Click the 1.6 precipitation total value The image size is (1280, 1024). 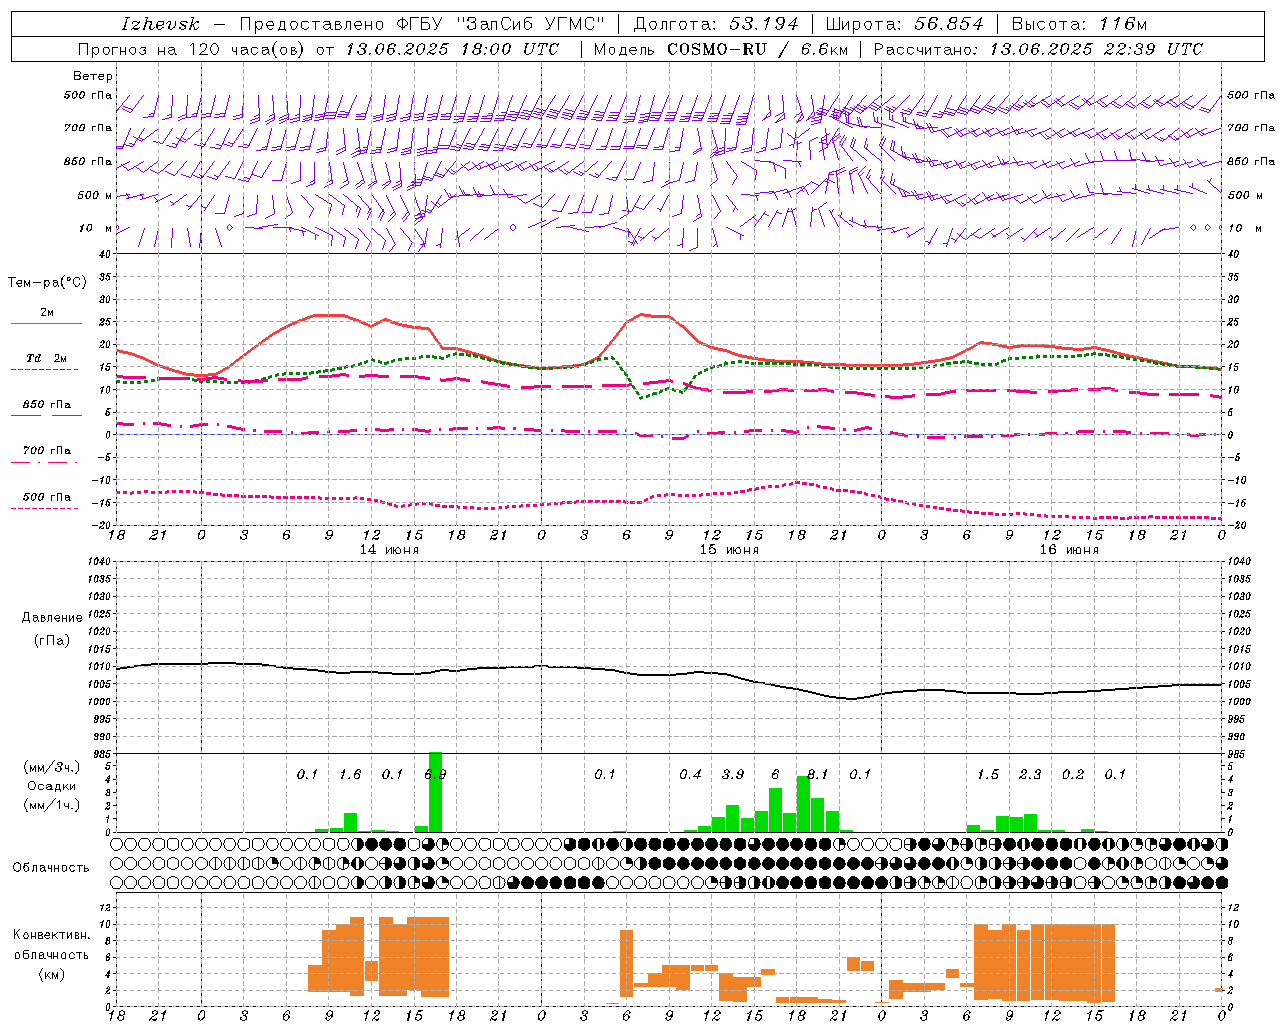tap(350, 774)
